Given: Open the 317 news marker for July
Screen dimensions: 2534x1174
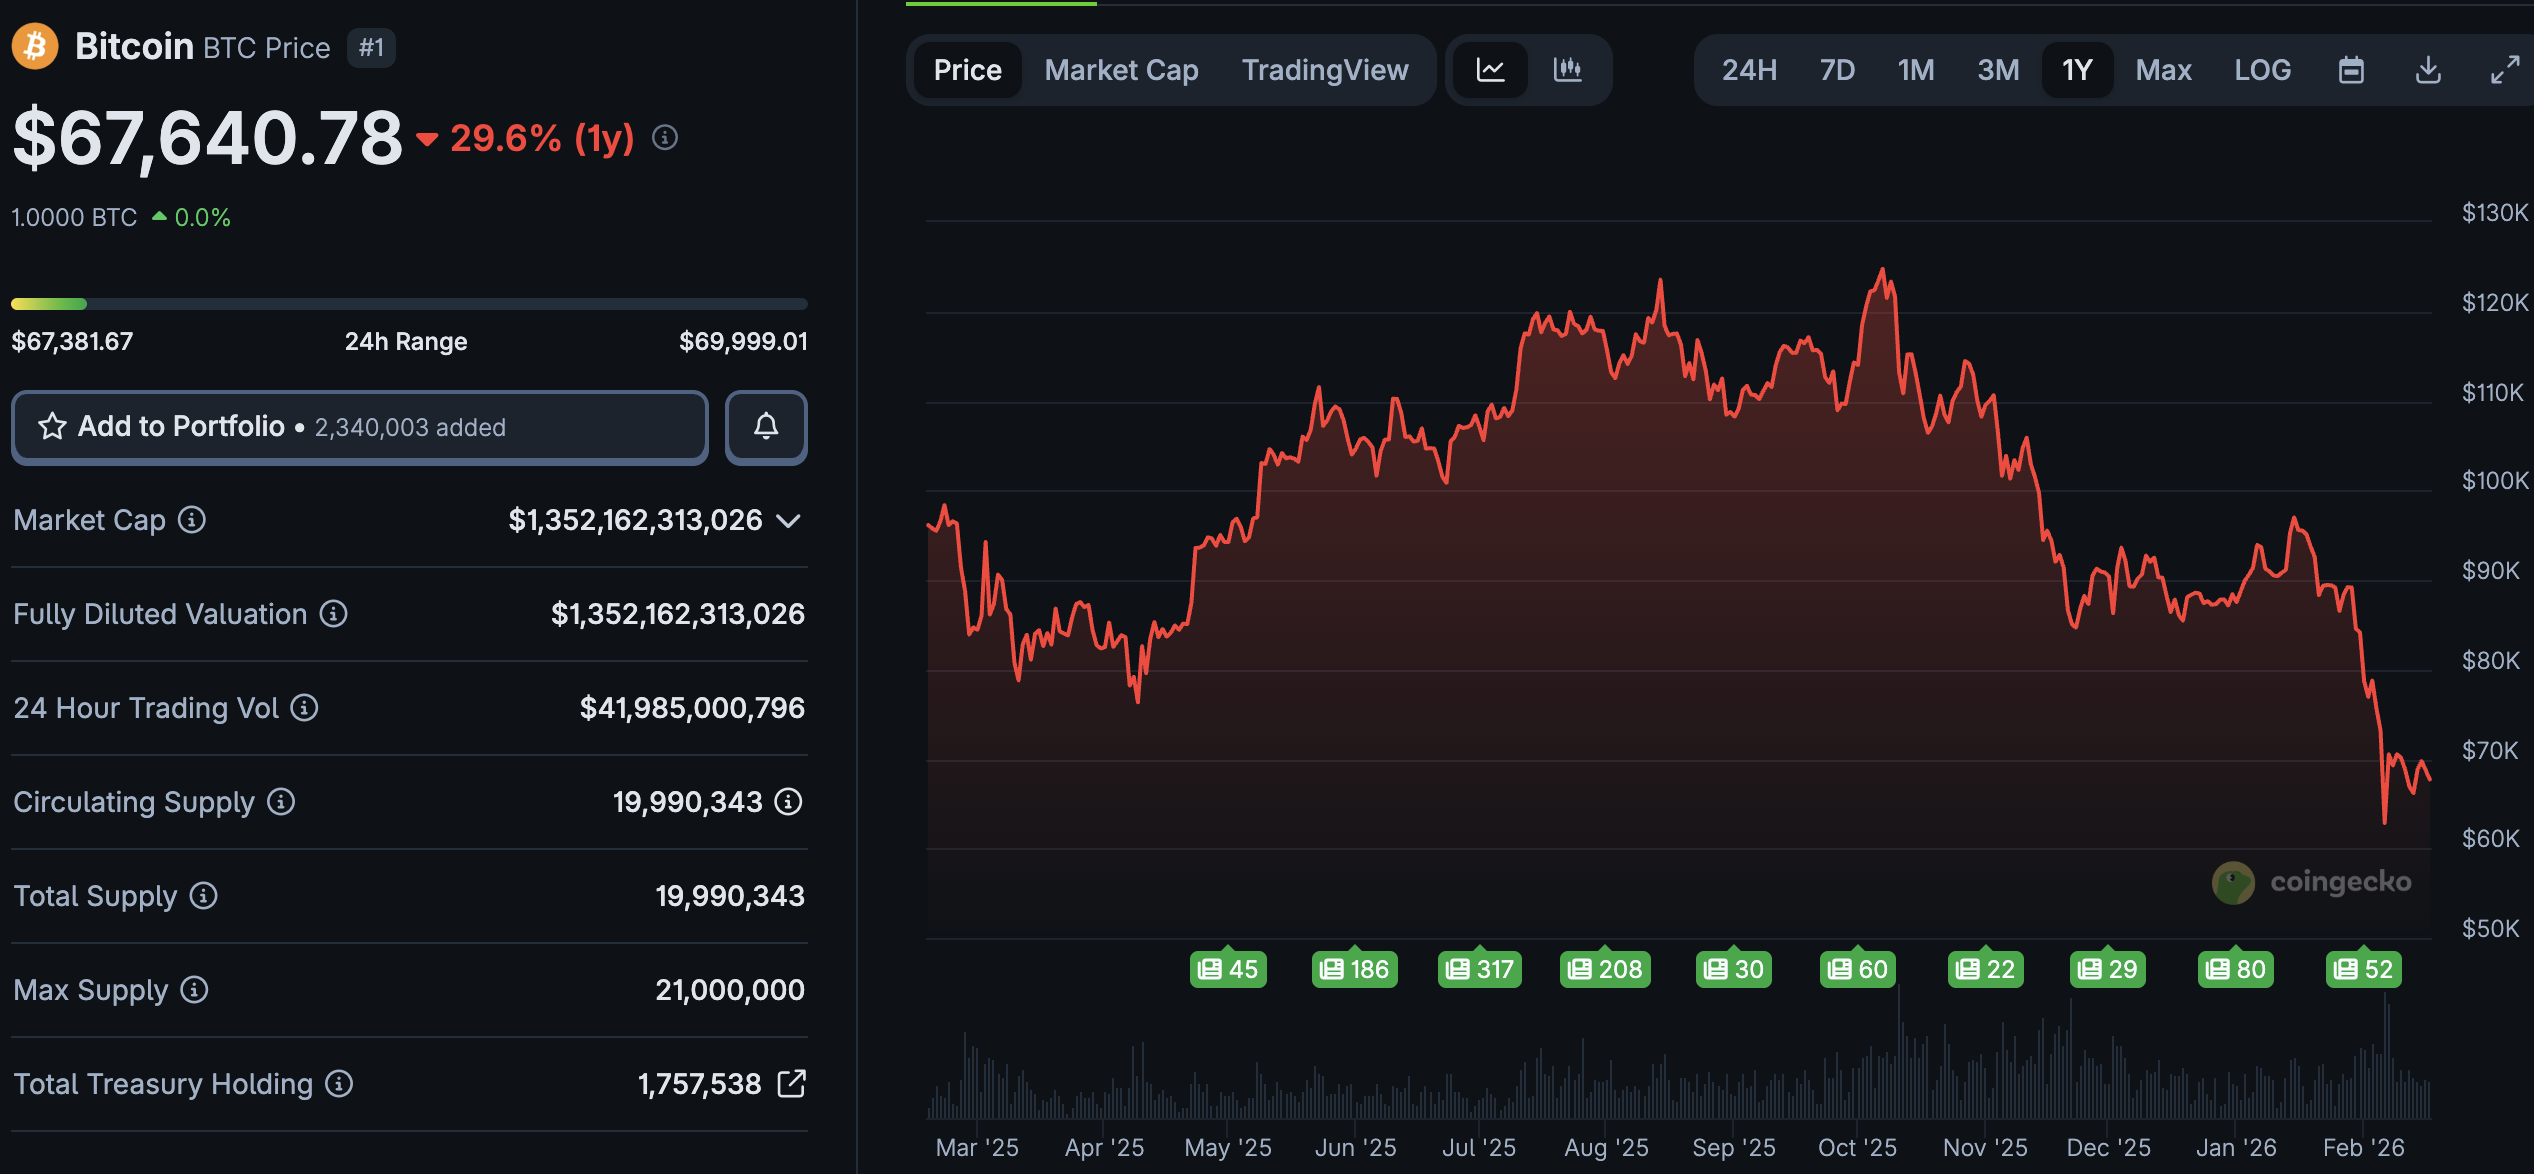Looking at the screenshot, I should coord(1480,969).
